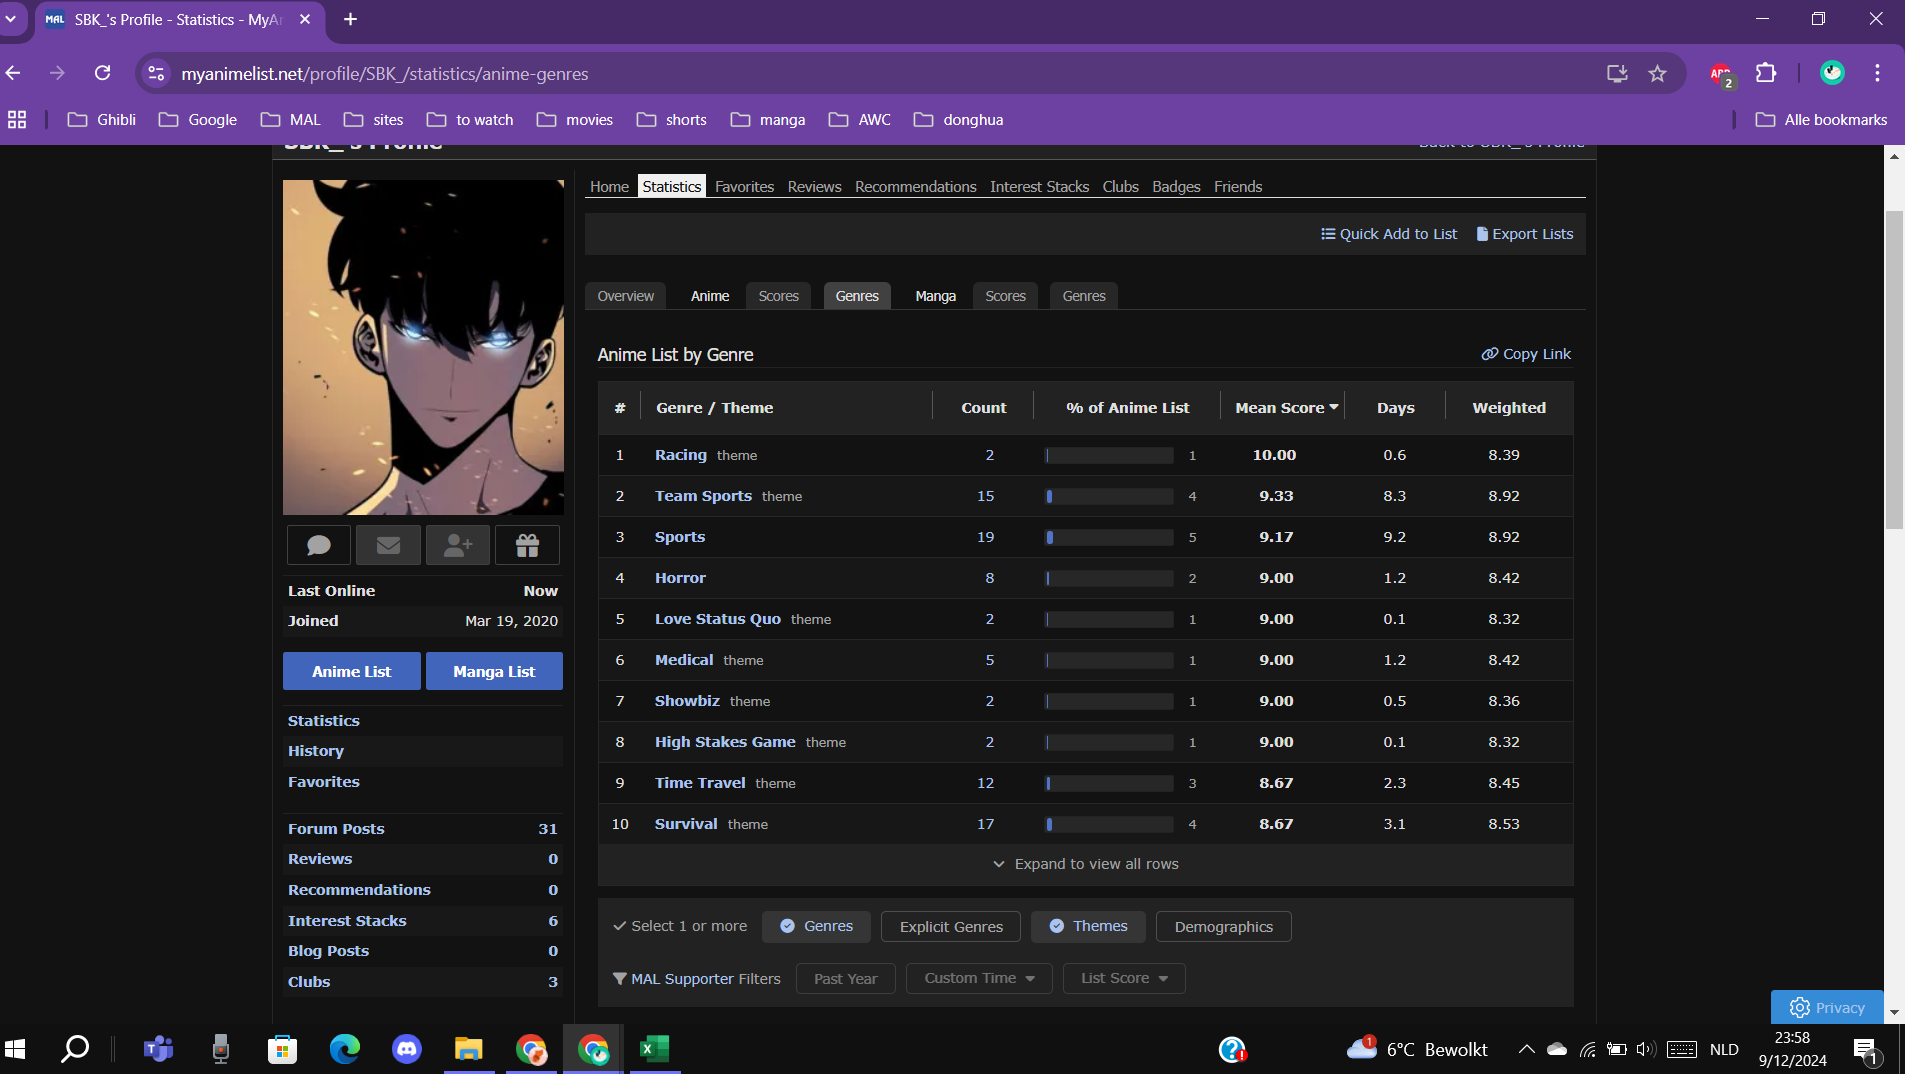Expand to view all rows
This screenshot has width=1905, height=1074.
[x=1085, y=864]
